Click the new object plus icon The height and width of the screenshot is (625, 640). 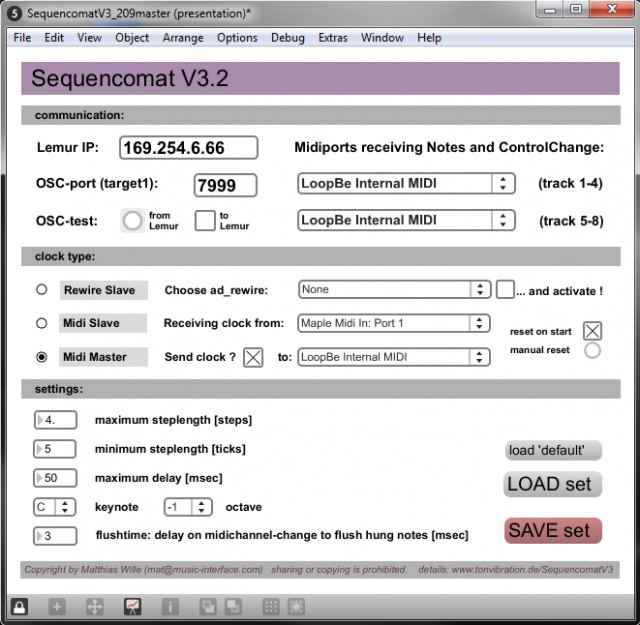coord(56,606)
